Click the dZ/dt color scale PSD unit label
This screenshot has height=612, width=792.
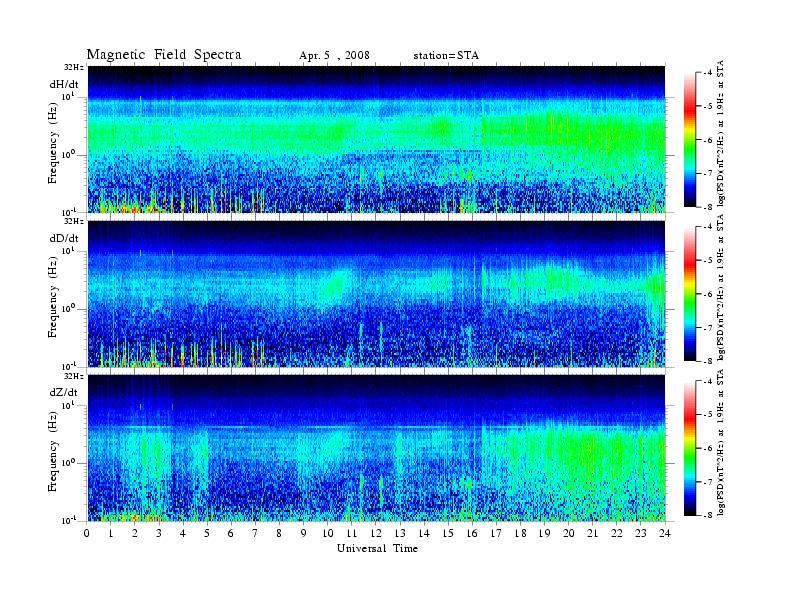pyautogui.click(x=721, y=442)
